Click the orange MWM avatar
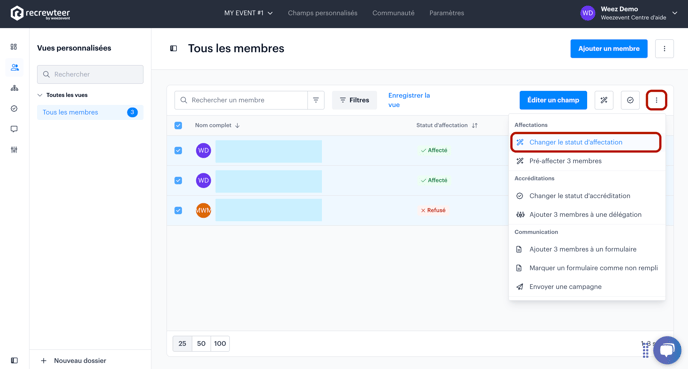 [203, 210]
